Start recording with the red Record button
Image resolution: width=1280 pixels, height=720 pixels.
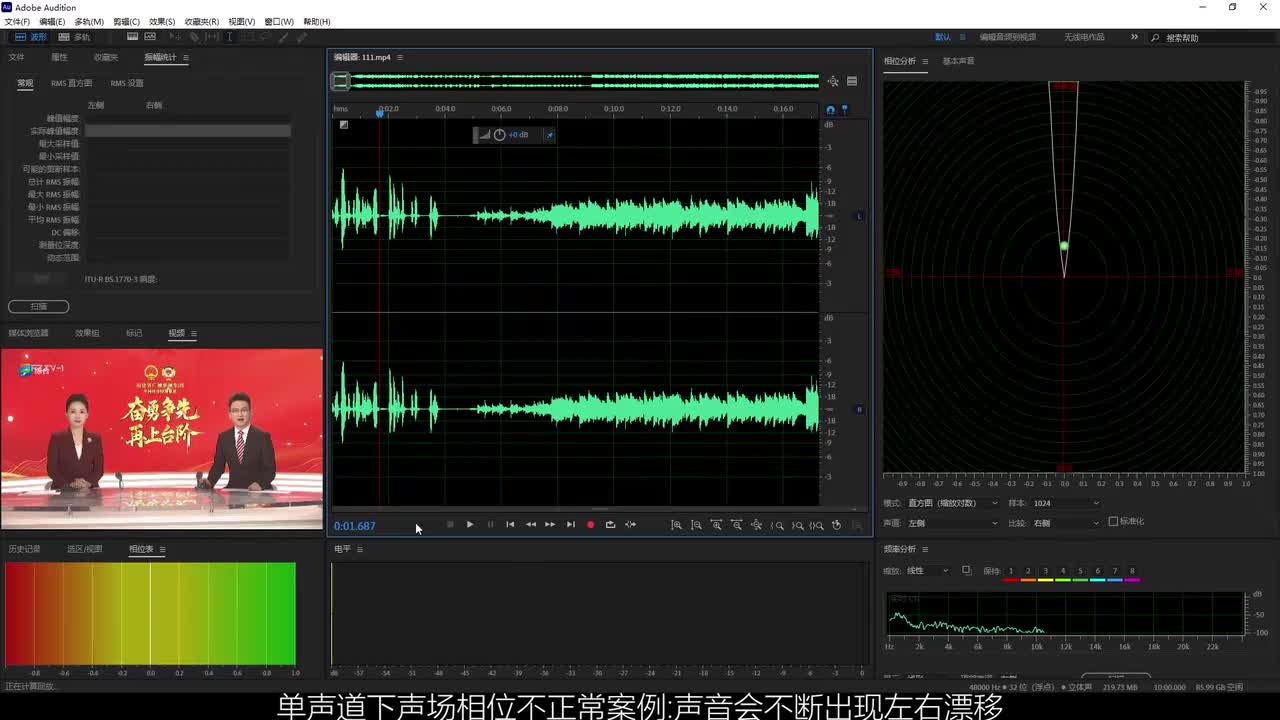coord(590,525)
